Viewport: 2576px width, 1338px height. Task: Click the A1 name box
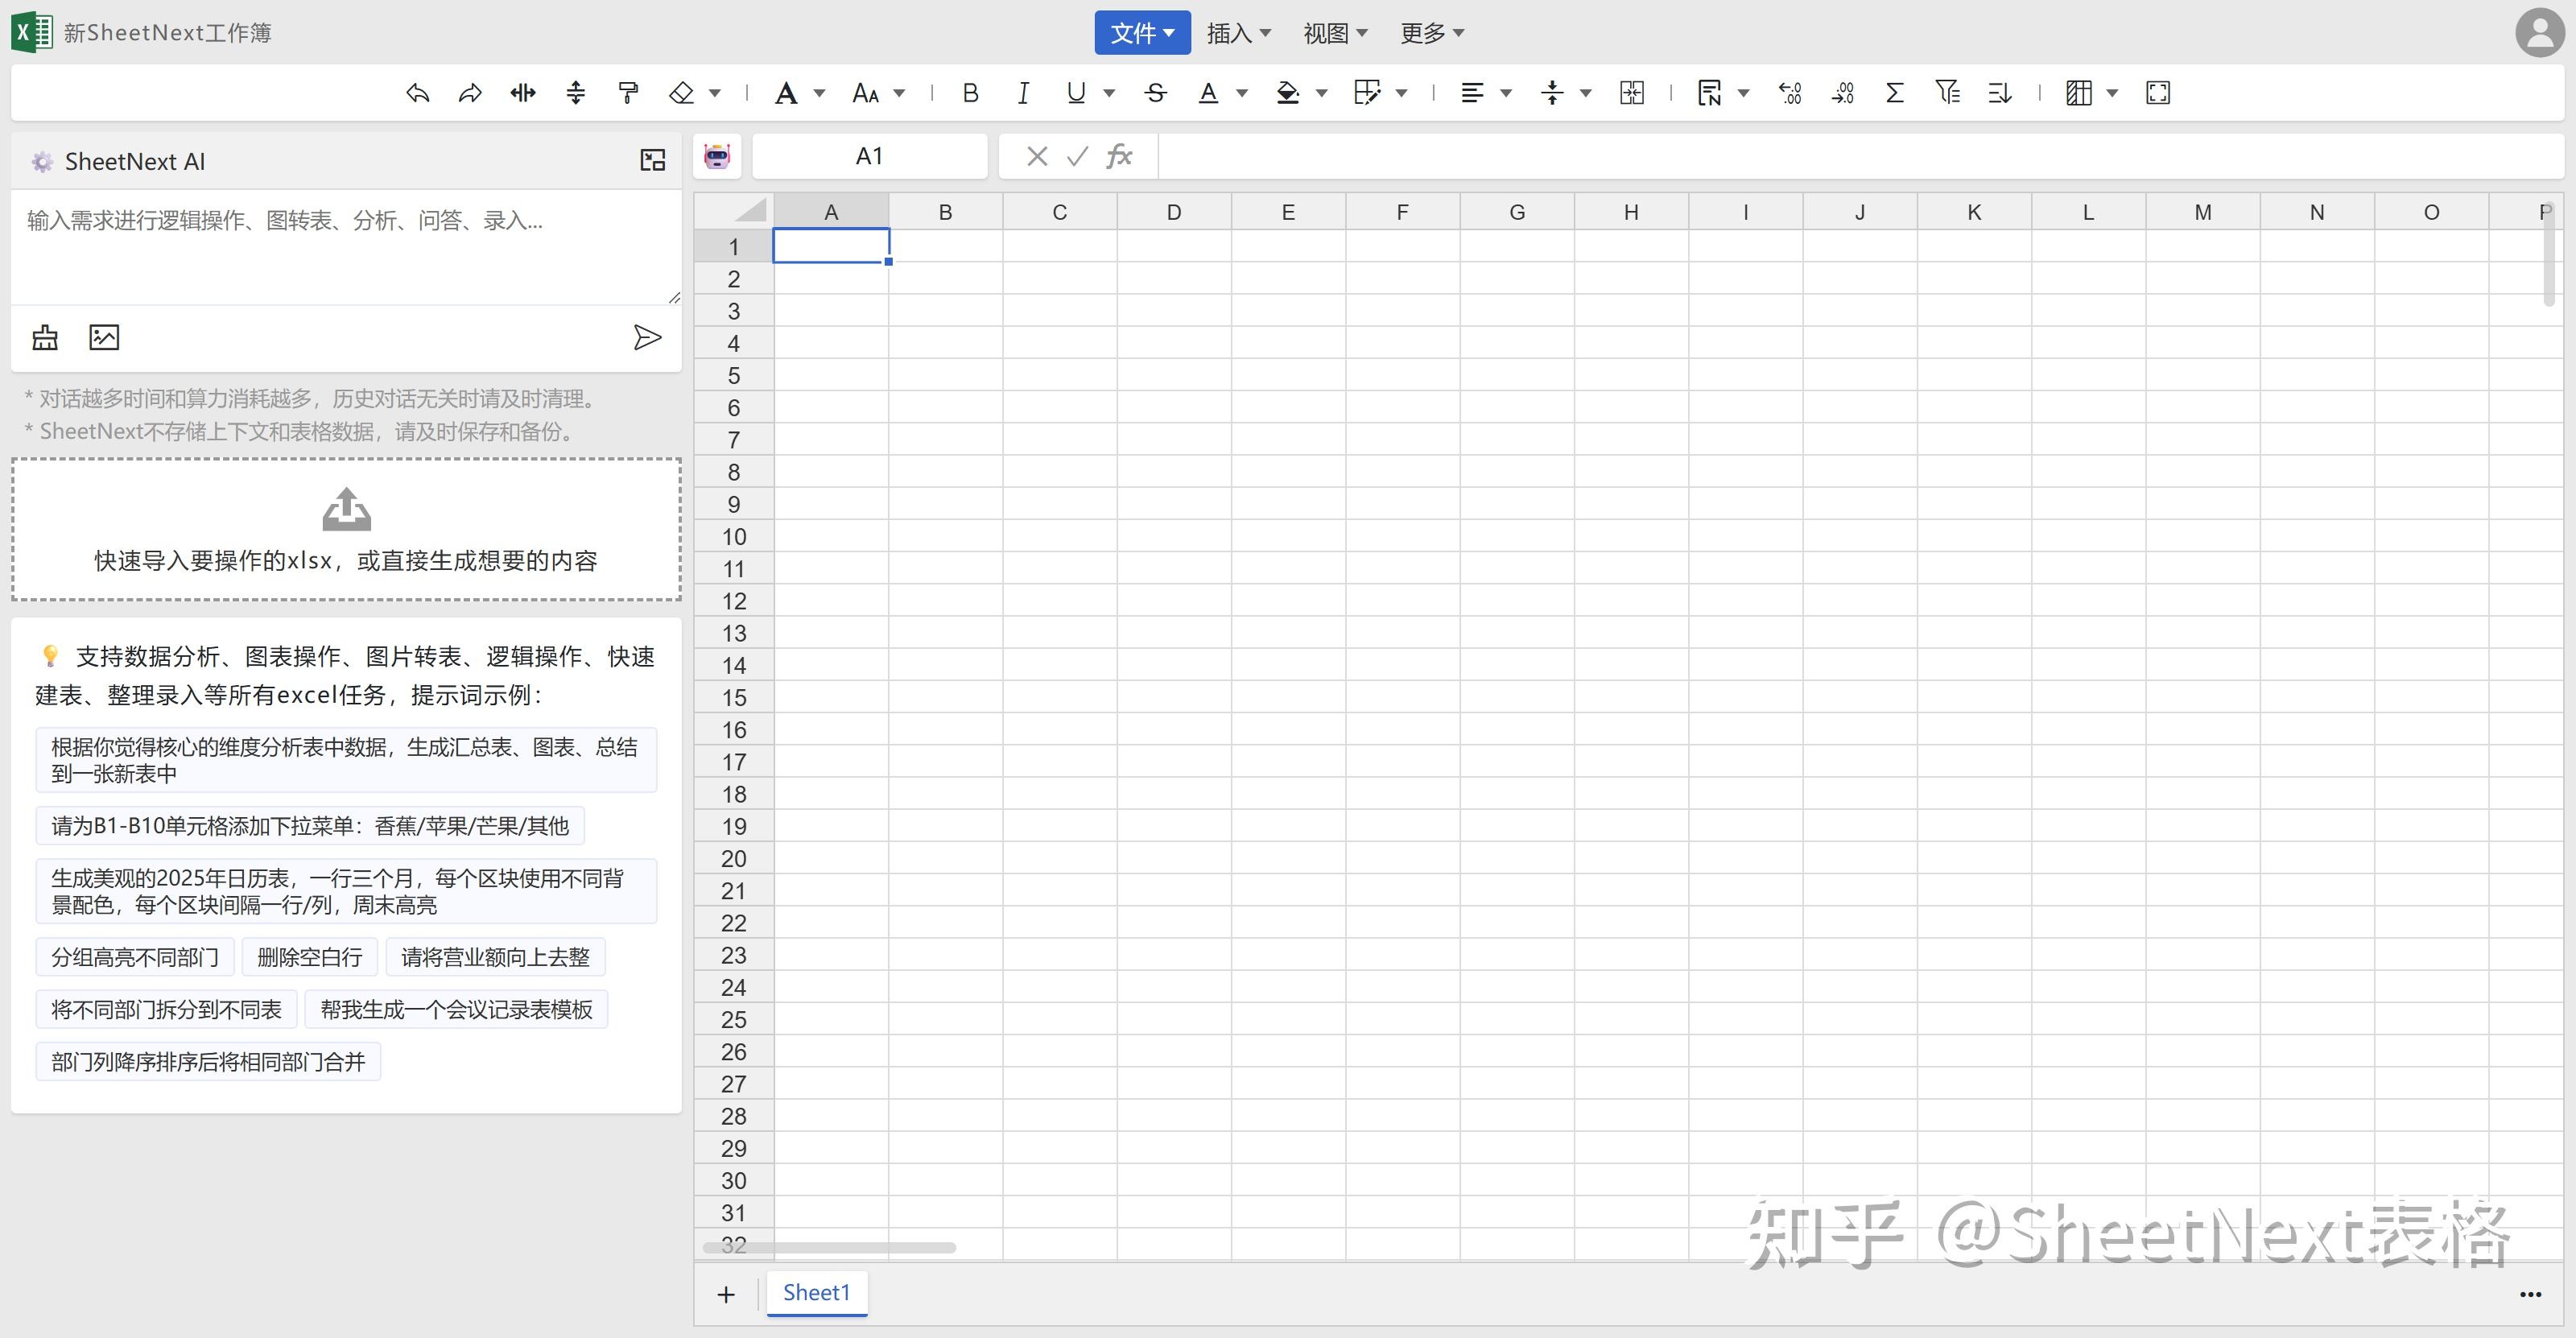[x=869, y=156]
